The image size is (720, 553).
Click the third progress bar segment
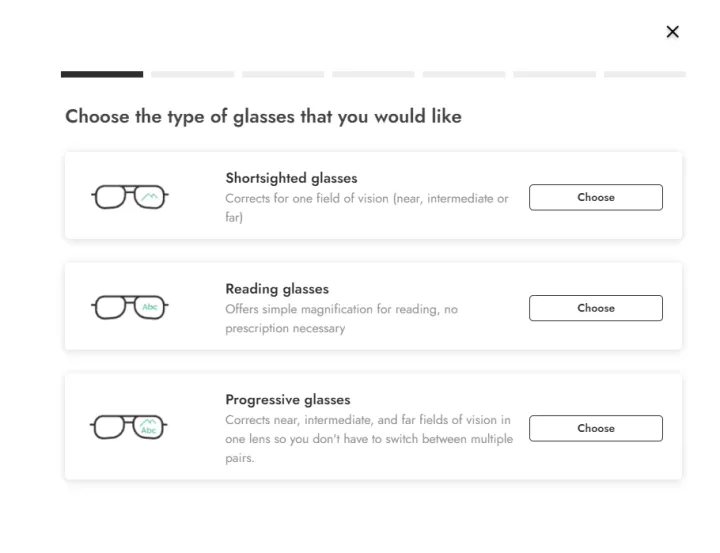coord(283,74)
